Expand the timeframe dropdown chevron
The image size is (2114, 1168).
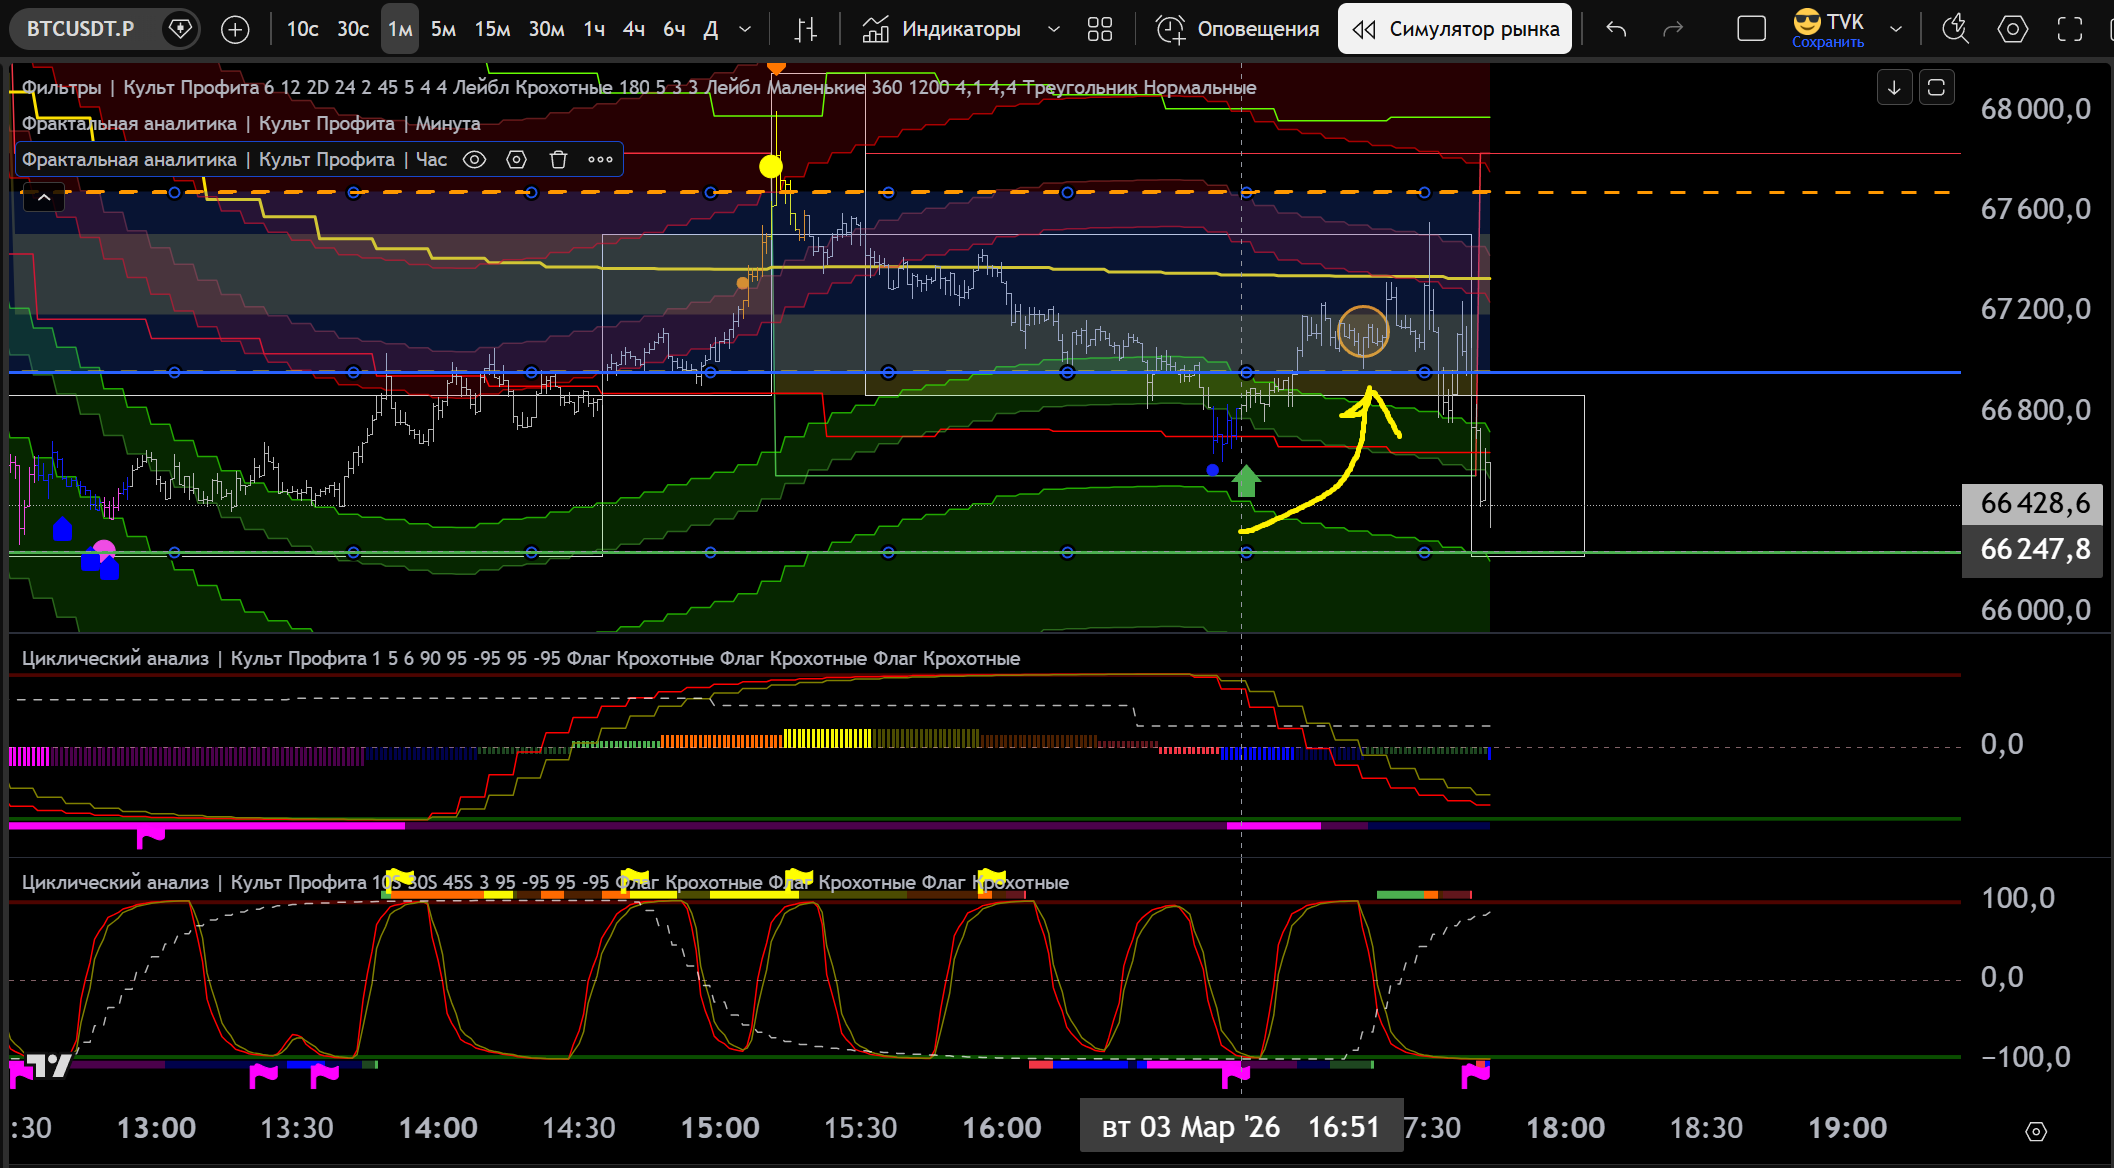pos(745,30)
